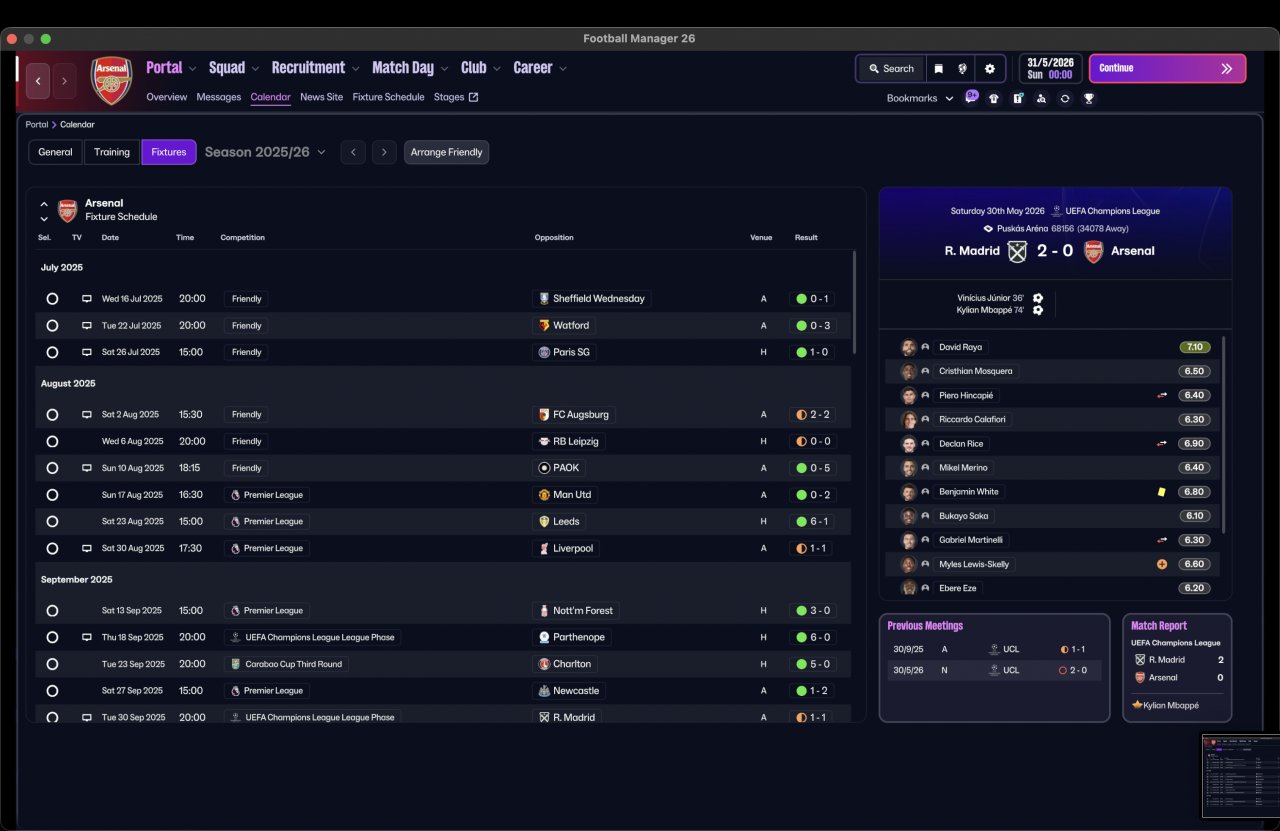Switch to the General calendar view
This screenshot has height=831, width=1280.
tap(56, 152)
